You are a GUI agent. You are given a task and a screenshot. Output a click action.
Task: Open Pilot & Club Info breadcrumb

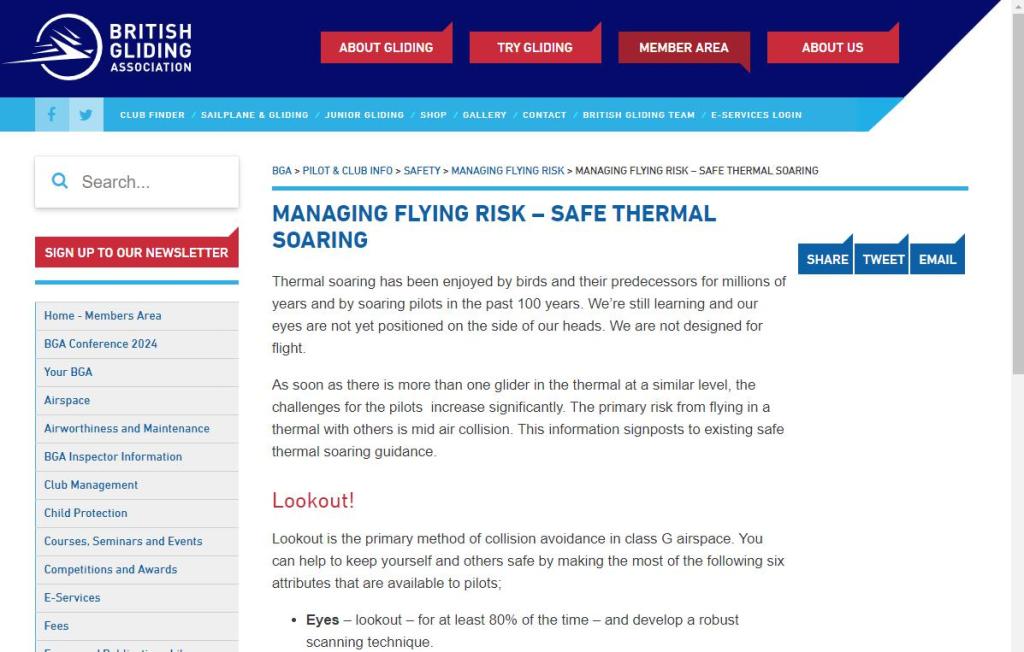coord(347,171)
